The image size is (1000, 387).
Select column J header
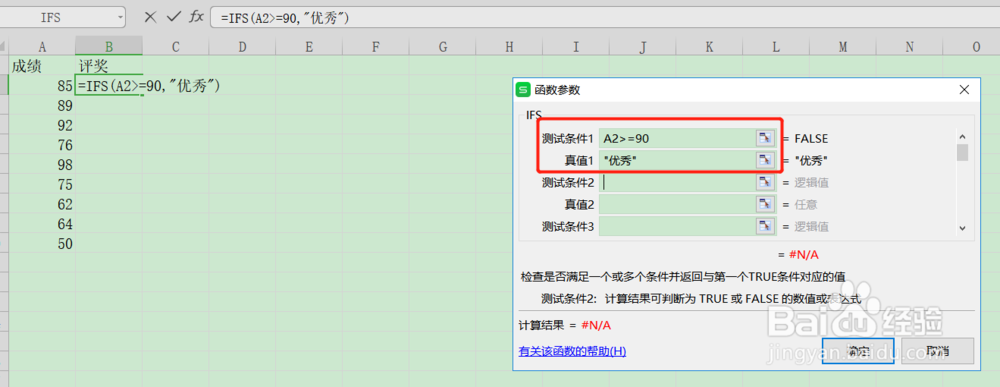click(x=642, y=46)
